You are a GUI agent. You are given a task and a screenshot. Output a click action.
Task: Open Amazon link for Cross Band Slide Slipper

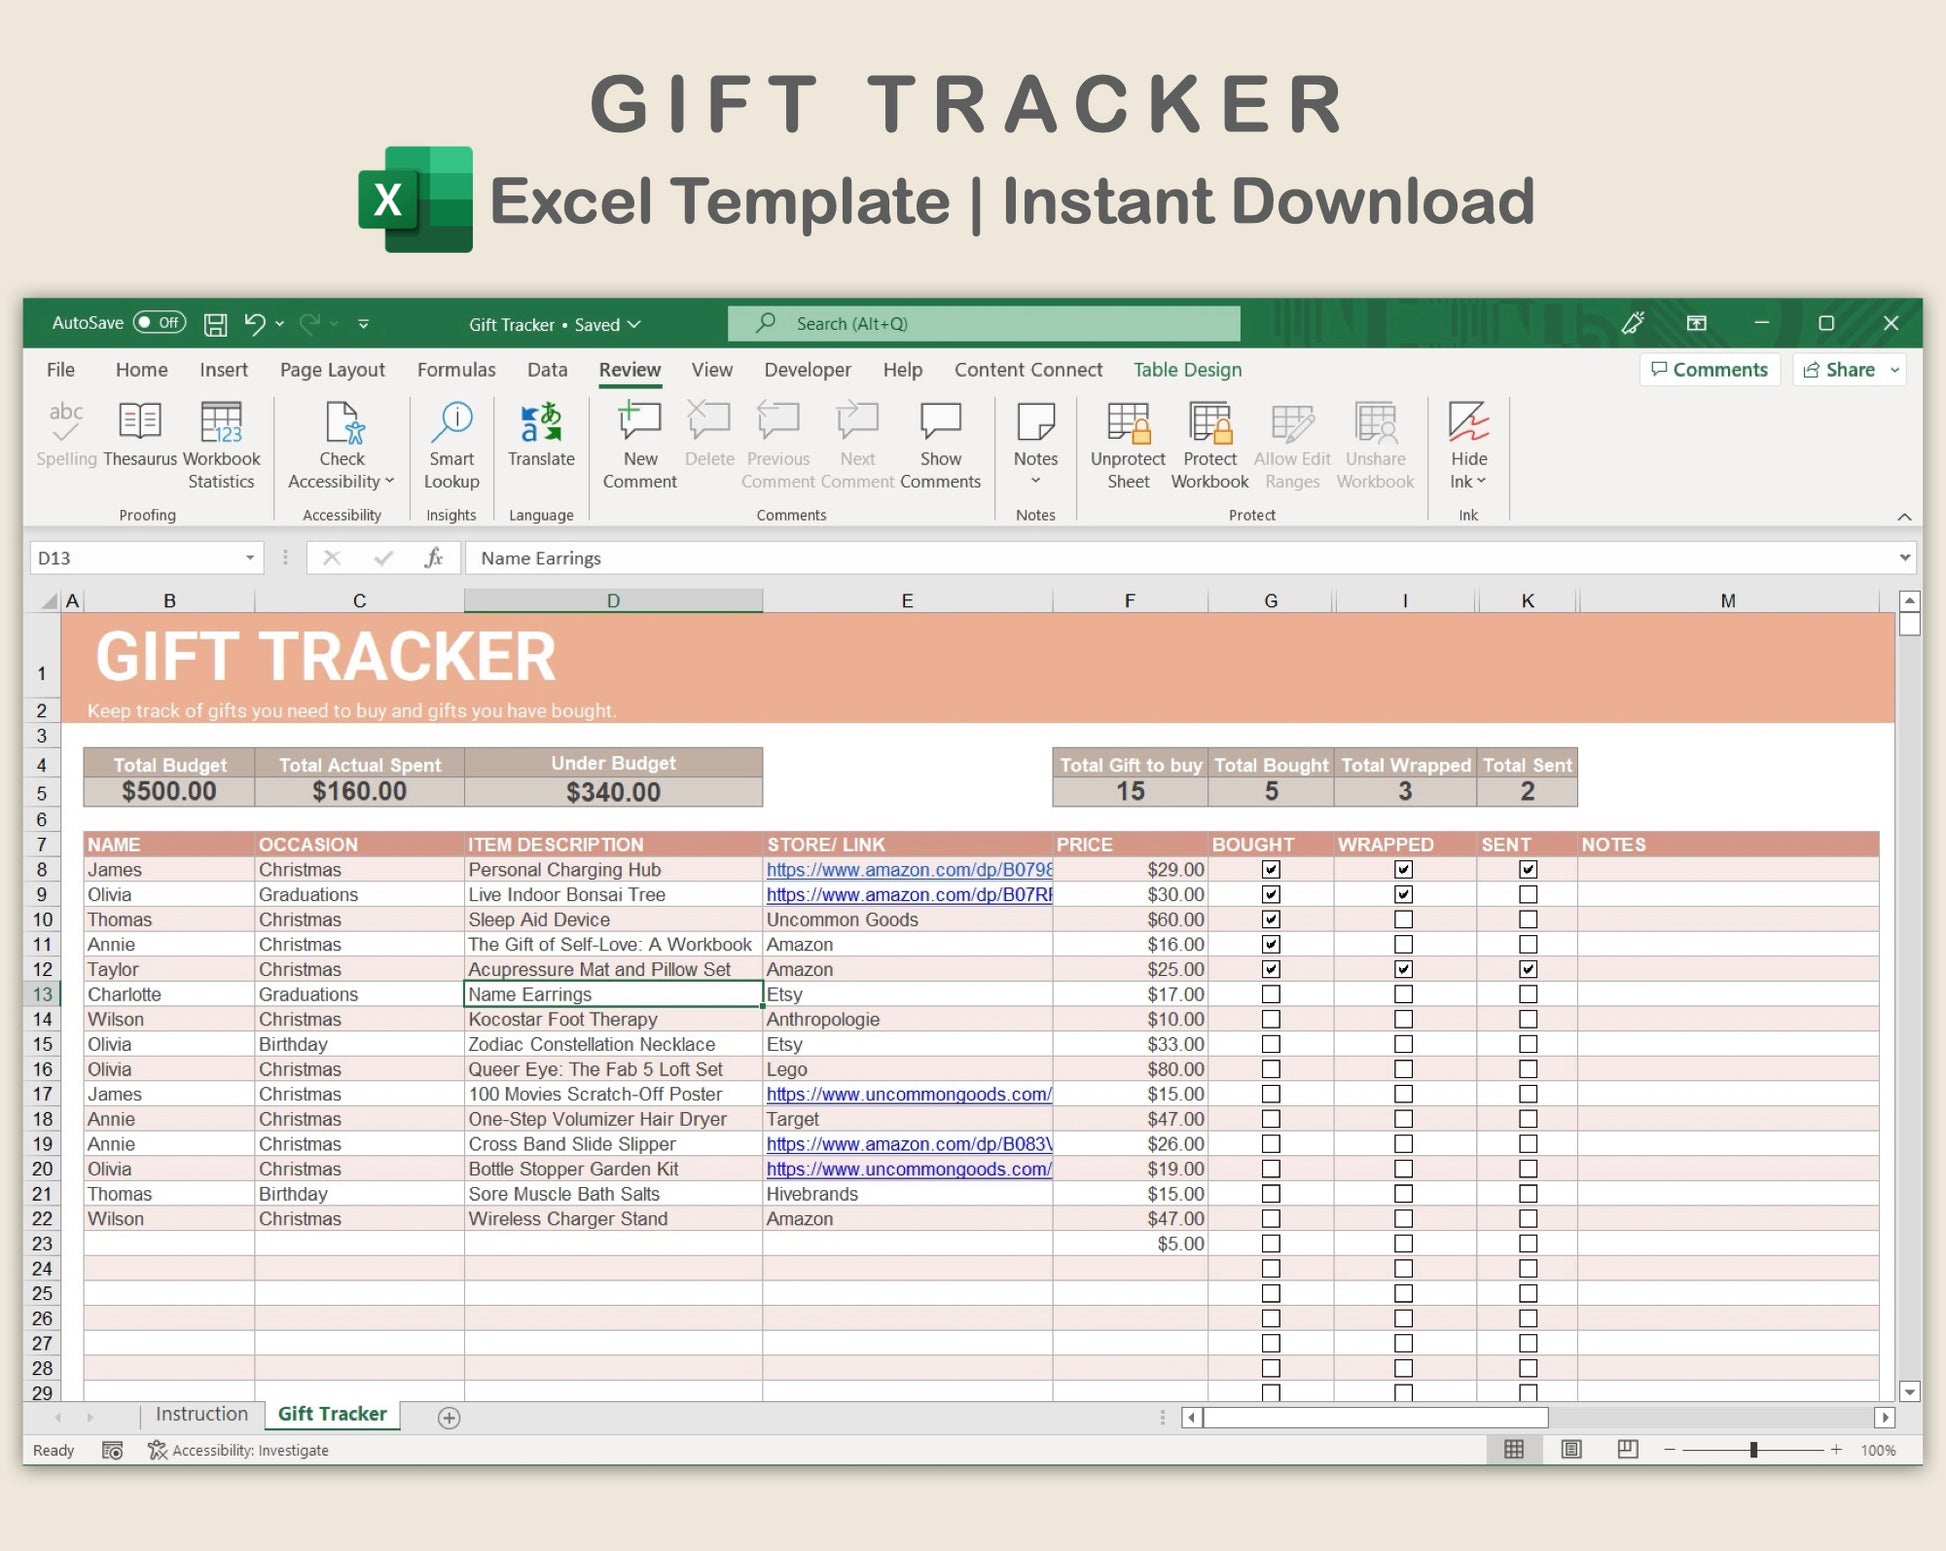pos(909,1144)
